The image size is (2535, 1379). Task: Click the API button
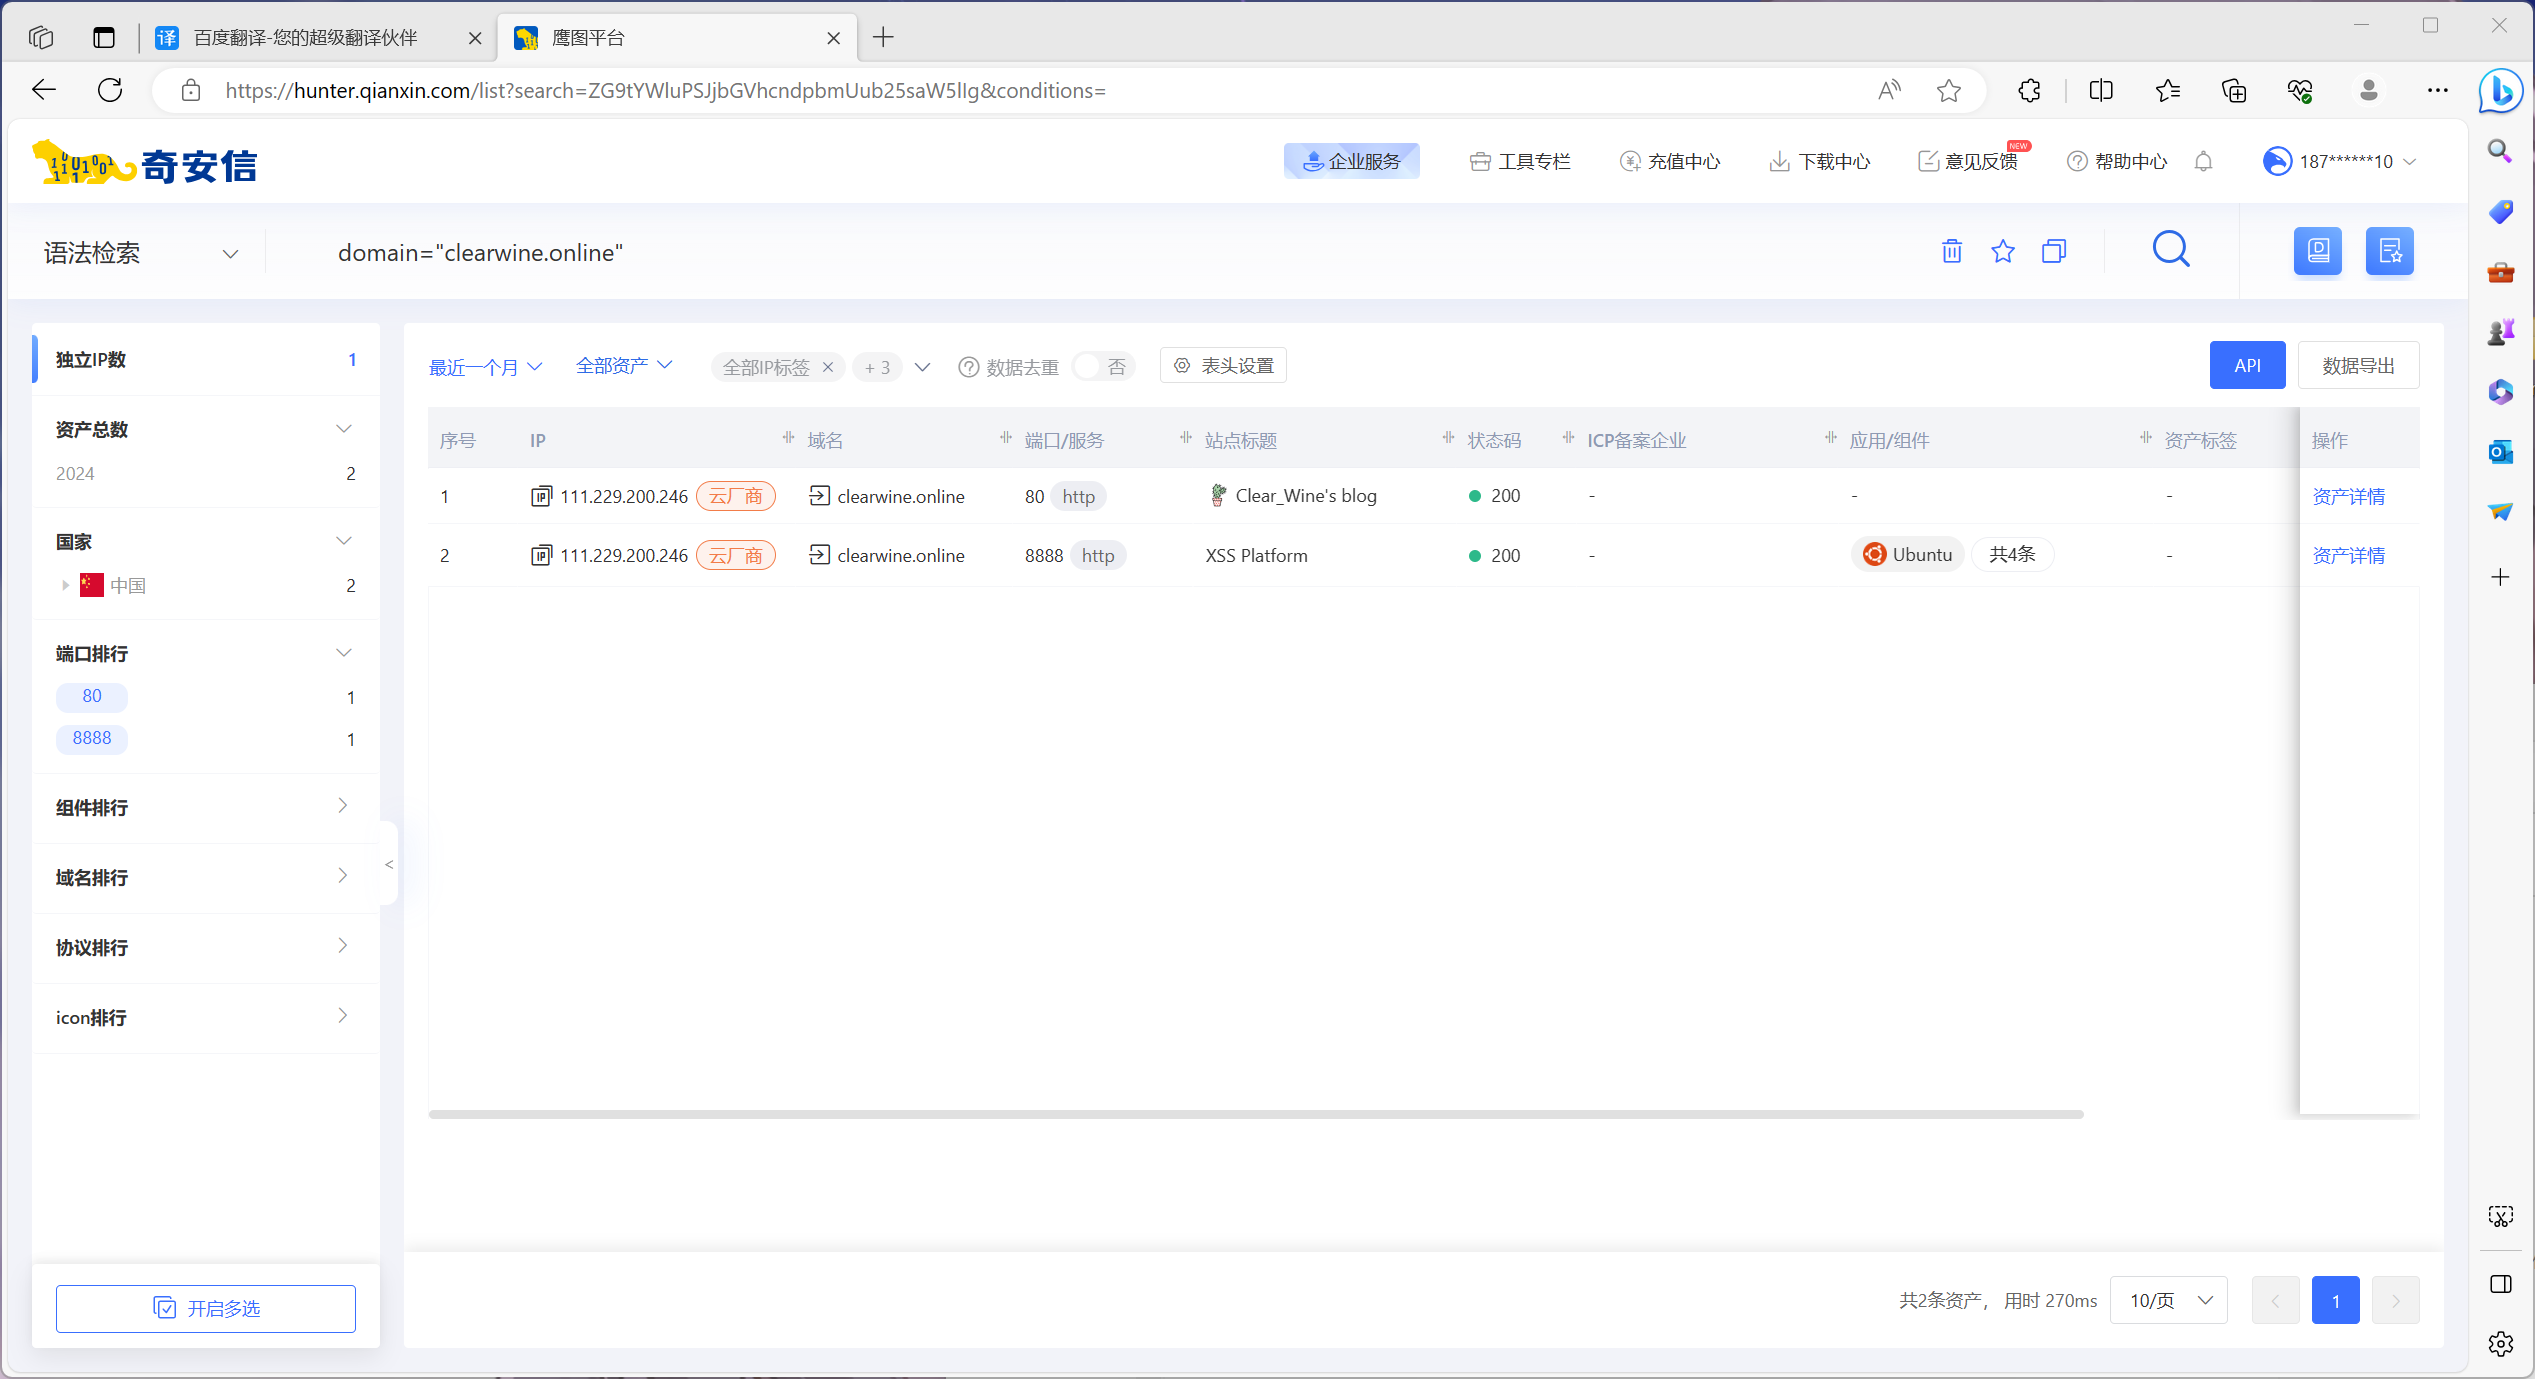pyautogui.click(x=2247, y=365)
